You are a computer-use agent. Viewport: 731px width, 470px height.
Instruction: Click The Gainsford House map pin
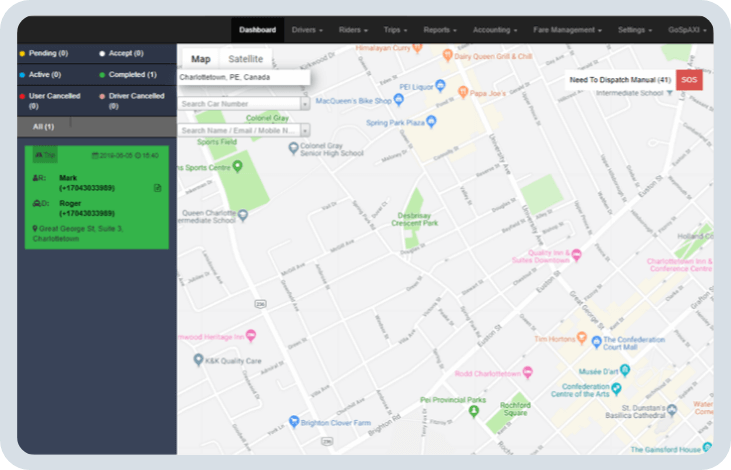point(707,447)
